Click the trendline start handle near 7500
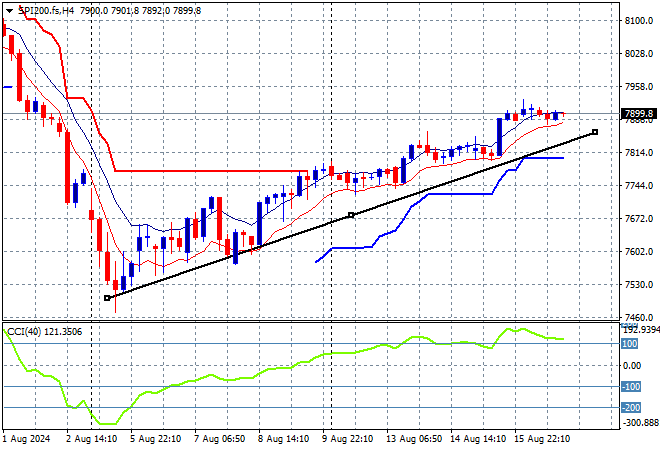This screenshot has height=450, width=660. click(107, 298)
